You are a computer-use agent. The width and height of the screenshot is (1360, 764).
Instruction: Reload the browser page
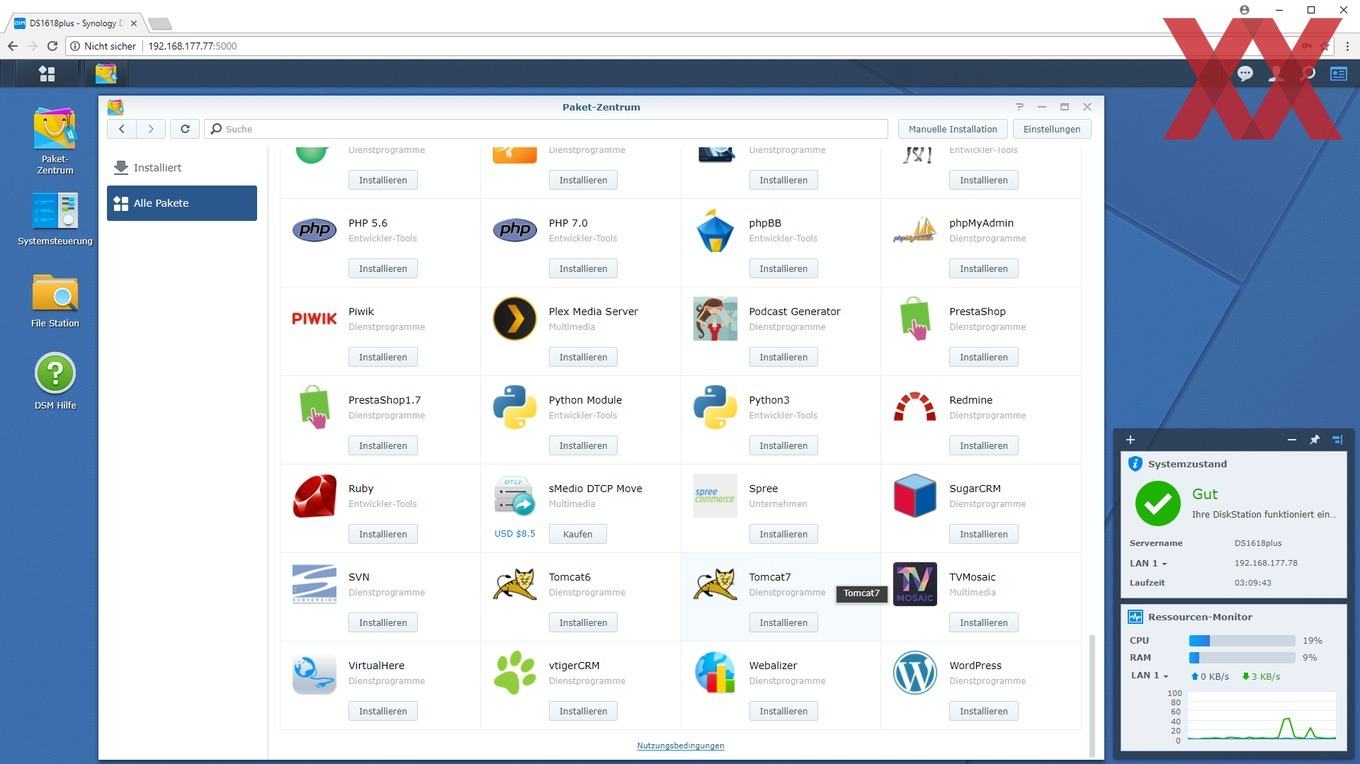coord(53,46)
